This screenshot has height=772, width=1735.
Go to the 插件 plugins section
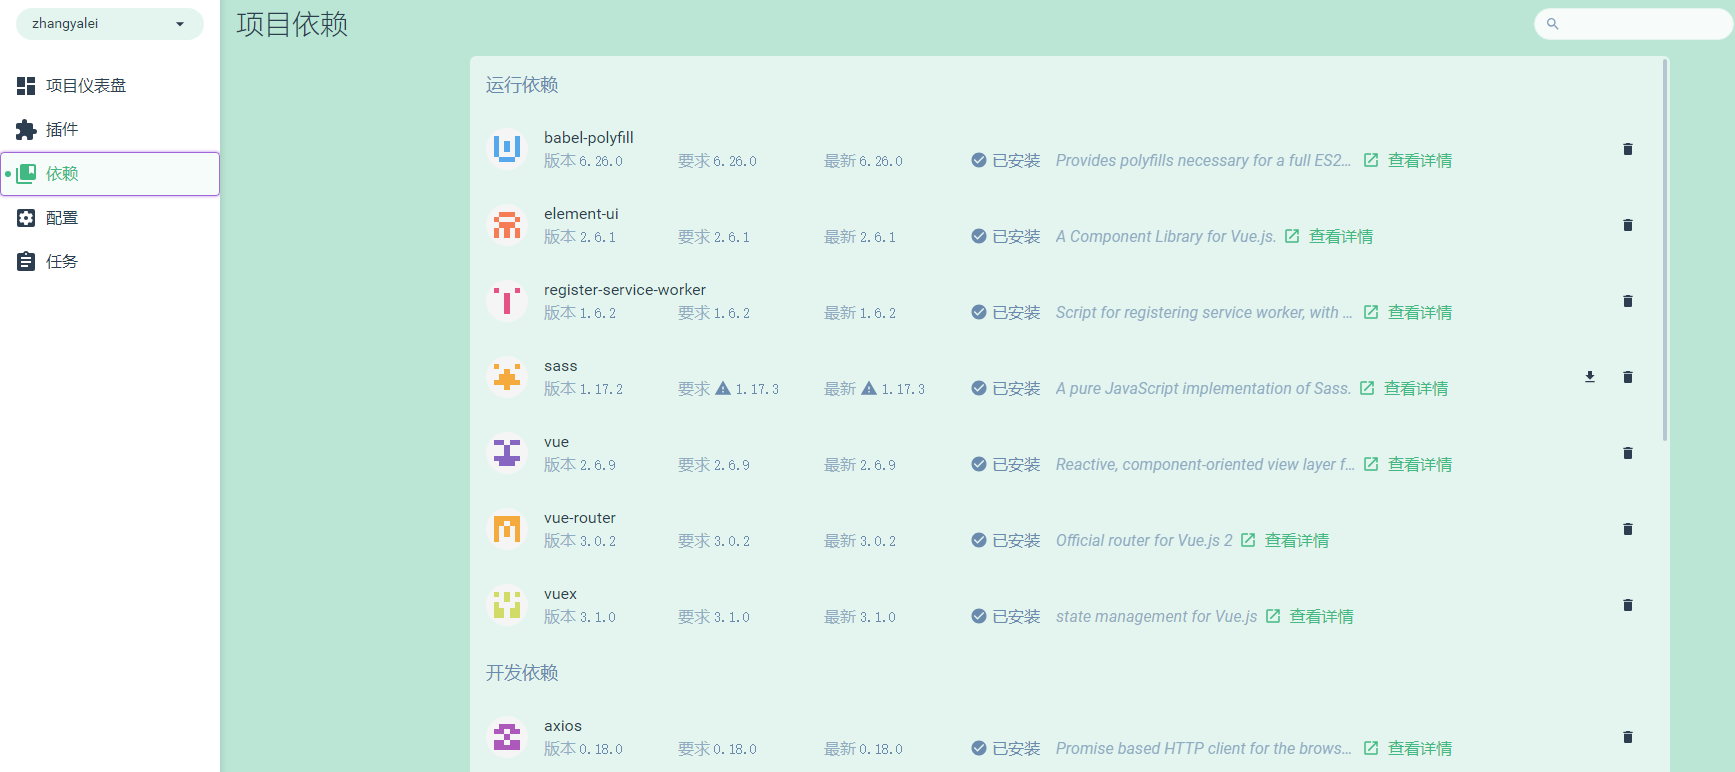(62, 130)
